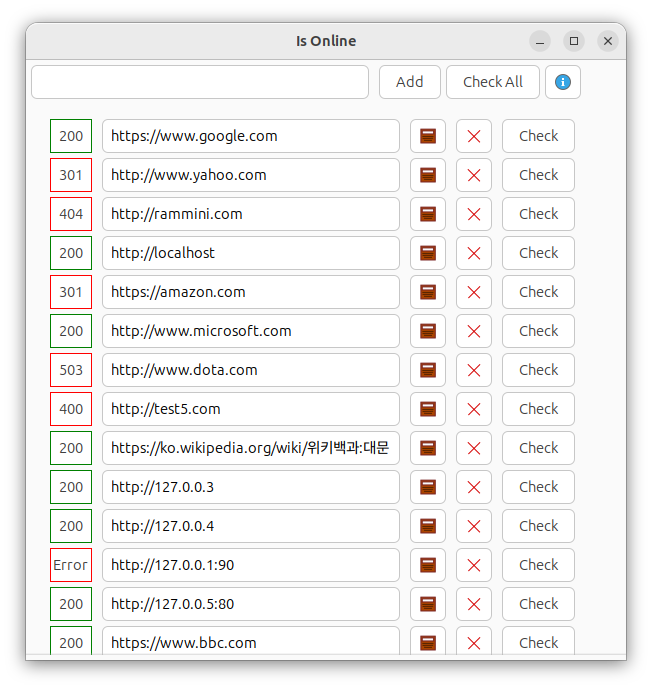652x689 pixels.
Task: Click the https://amazon.com URL field
Action: coord(251,292)
